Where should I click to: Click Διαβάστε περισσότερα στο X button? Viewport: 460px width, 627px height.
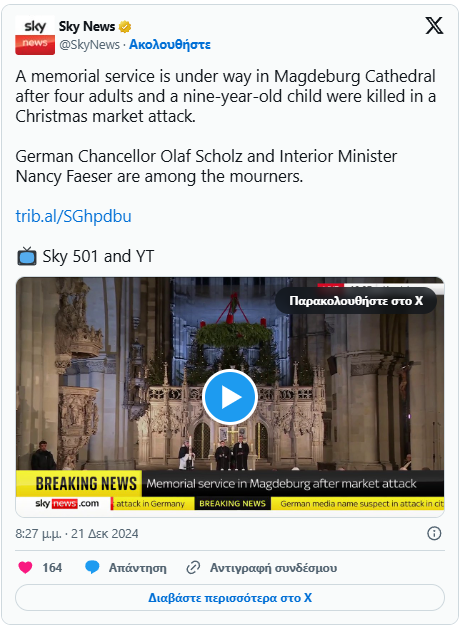(x=230, y=598)
